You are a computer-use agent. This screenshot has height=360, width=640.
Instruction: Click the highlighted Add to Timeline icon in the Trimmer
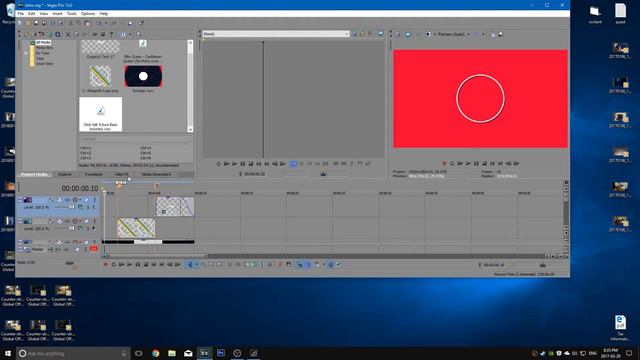click(293, 164)
